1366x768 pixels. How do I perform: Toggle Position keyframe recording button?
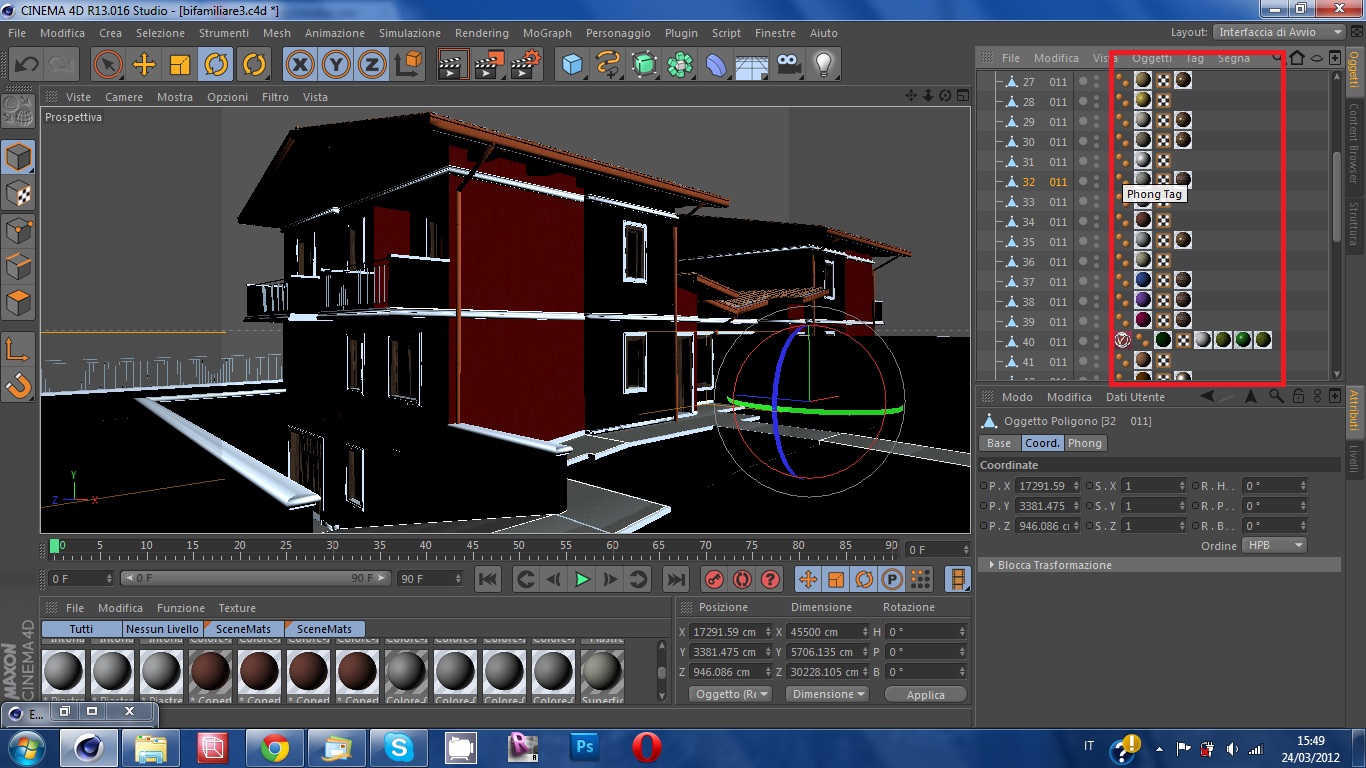click(x=808, y=579)
